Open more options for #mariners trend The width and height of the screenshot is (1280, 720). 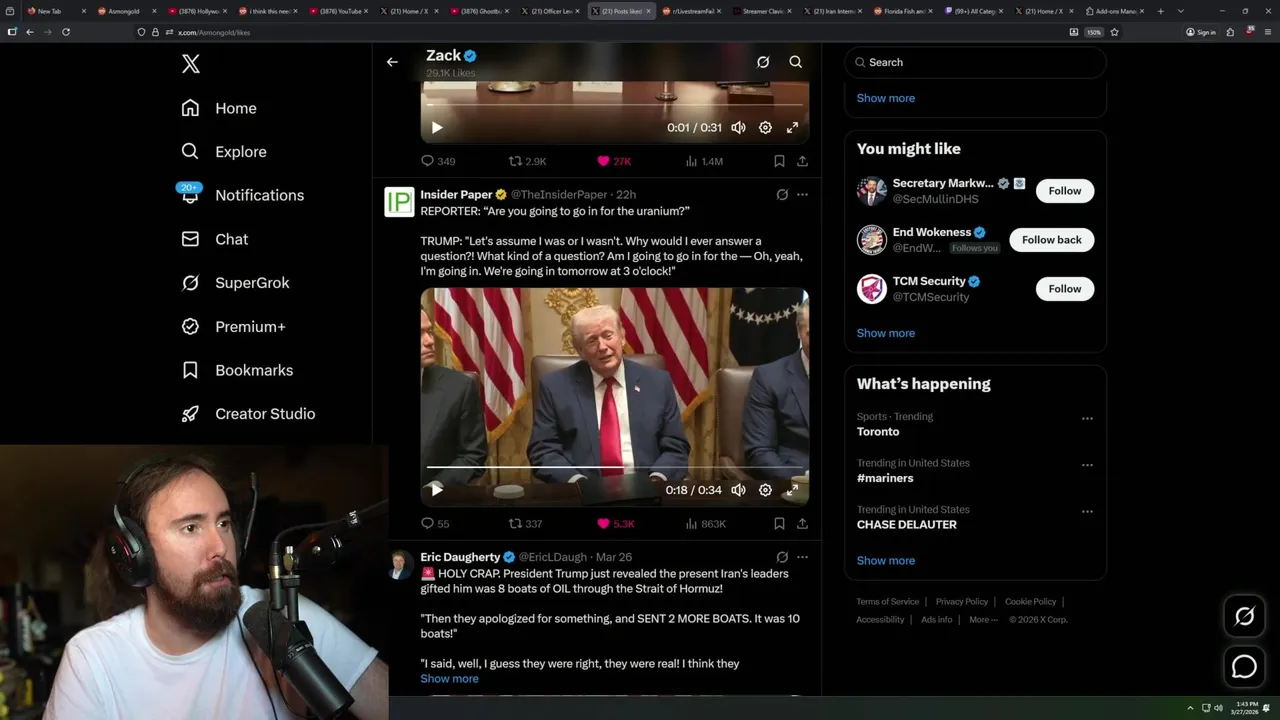(1087, 465)
